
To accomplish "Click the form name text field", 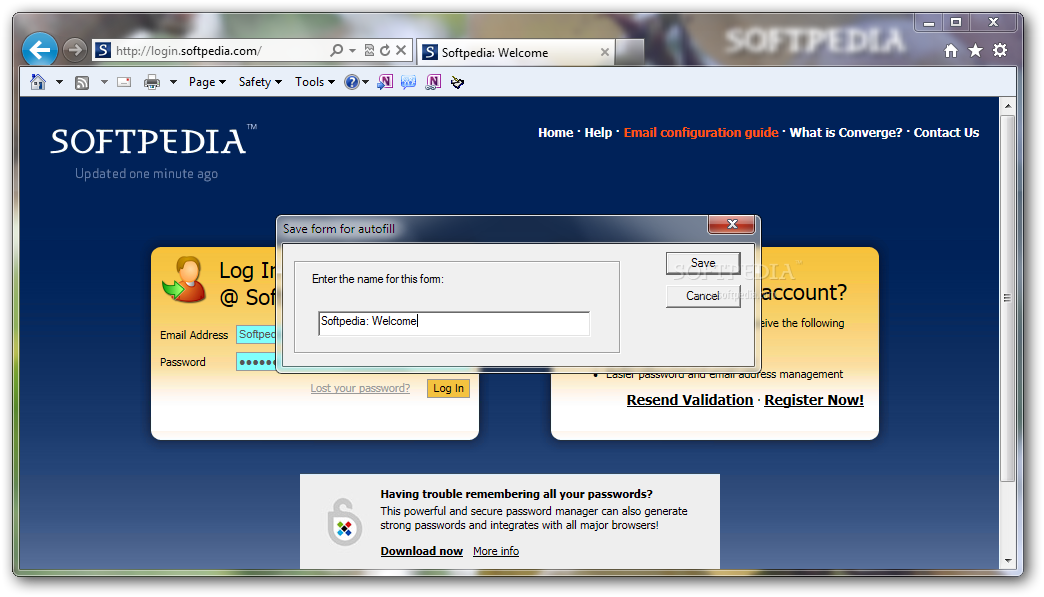I will tap(454, 323).
